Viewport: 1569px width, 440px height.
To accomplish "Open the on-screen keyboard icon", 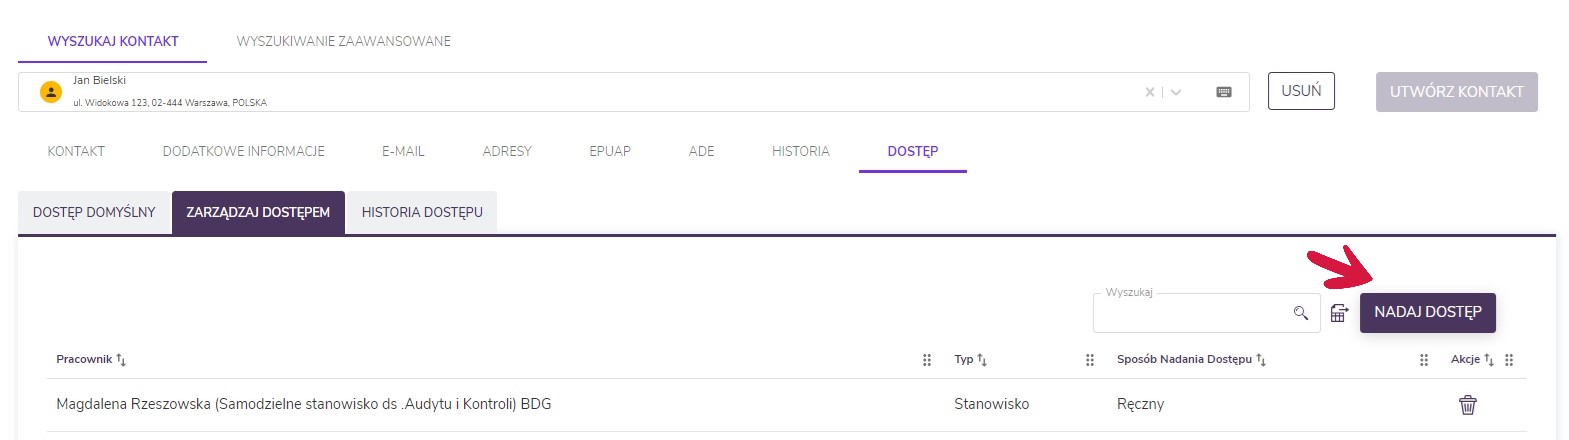I will tap(1223, 92).
